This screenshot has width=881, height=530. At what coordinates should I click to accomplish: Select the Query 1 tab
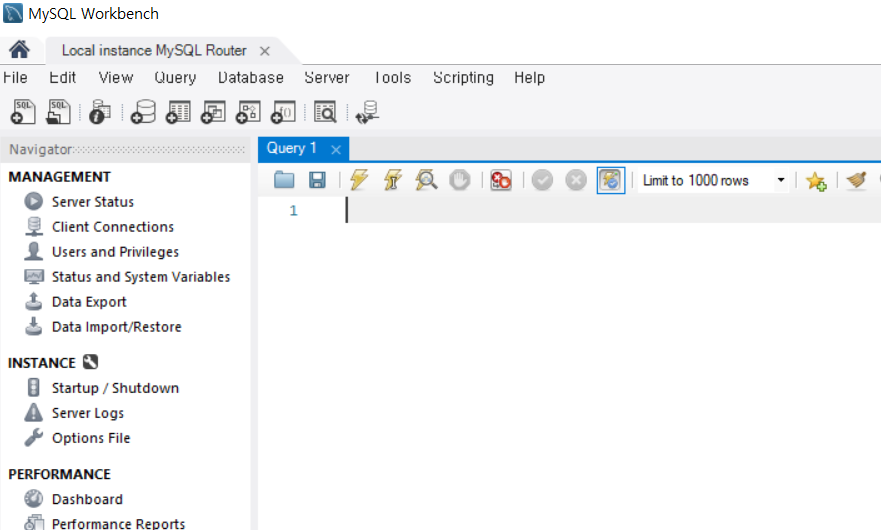click(x=292, y=148)
